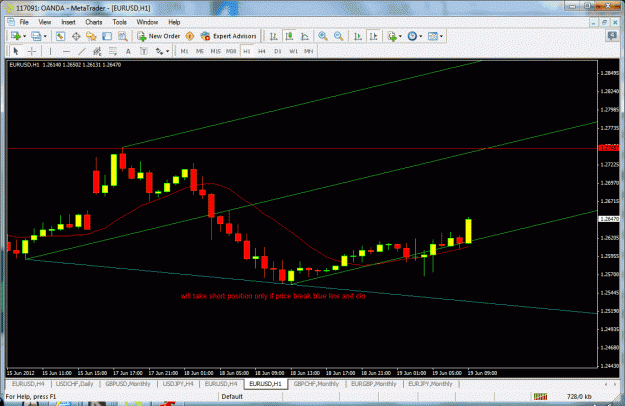Toggle Chart Shift from right border

[373, 36]
